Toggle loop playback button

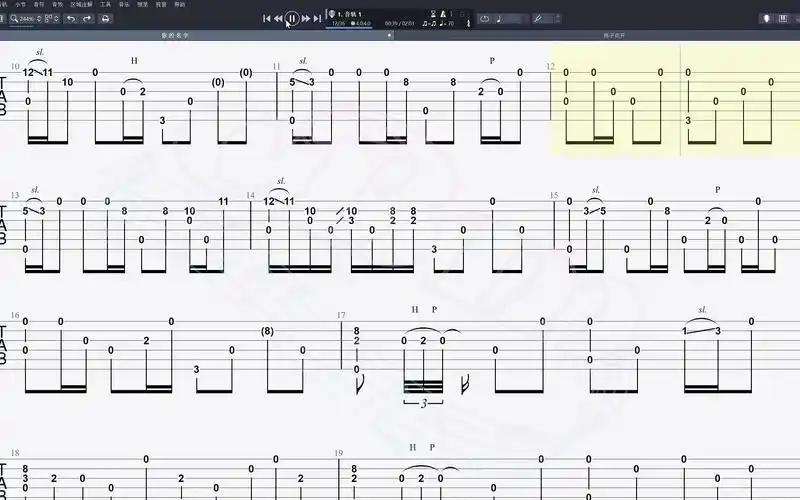pyautogui.click(x=485, y=18)
